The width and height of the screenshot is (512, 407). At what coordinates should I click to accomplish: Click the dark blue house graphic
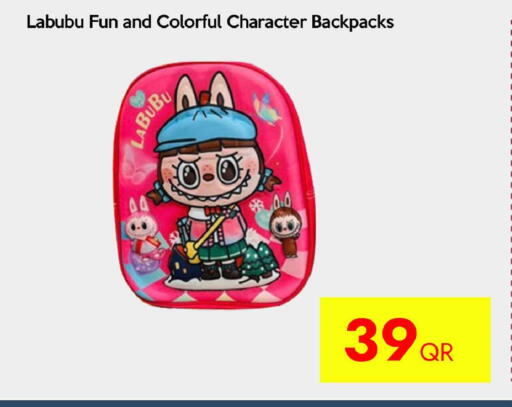[183, 263]
